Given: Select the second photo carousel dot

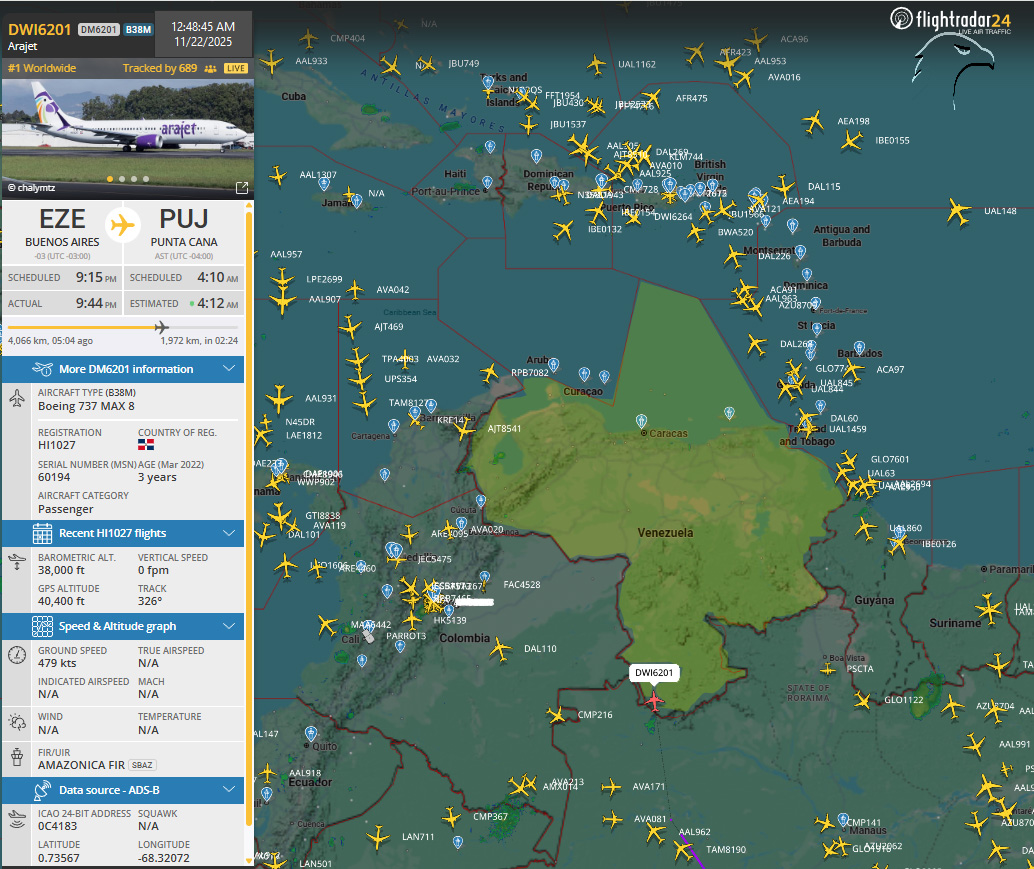Looking at the screenshot, I should click(122, 179).
